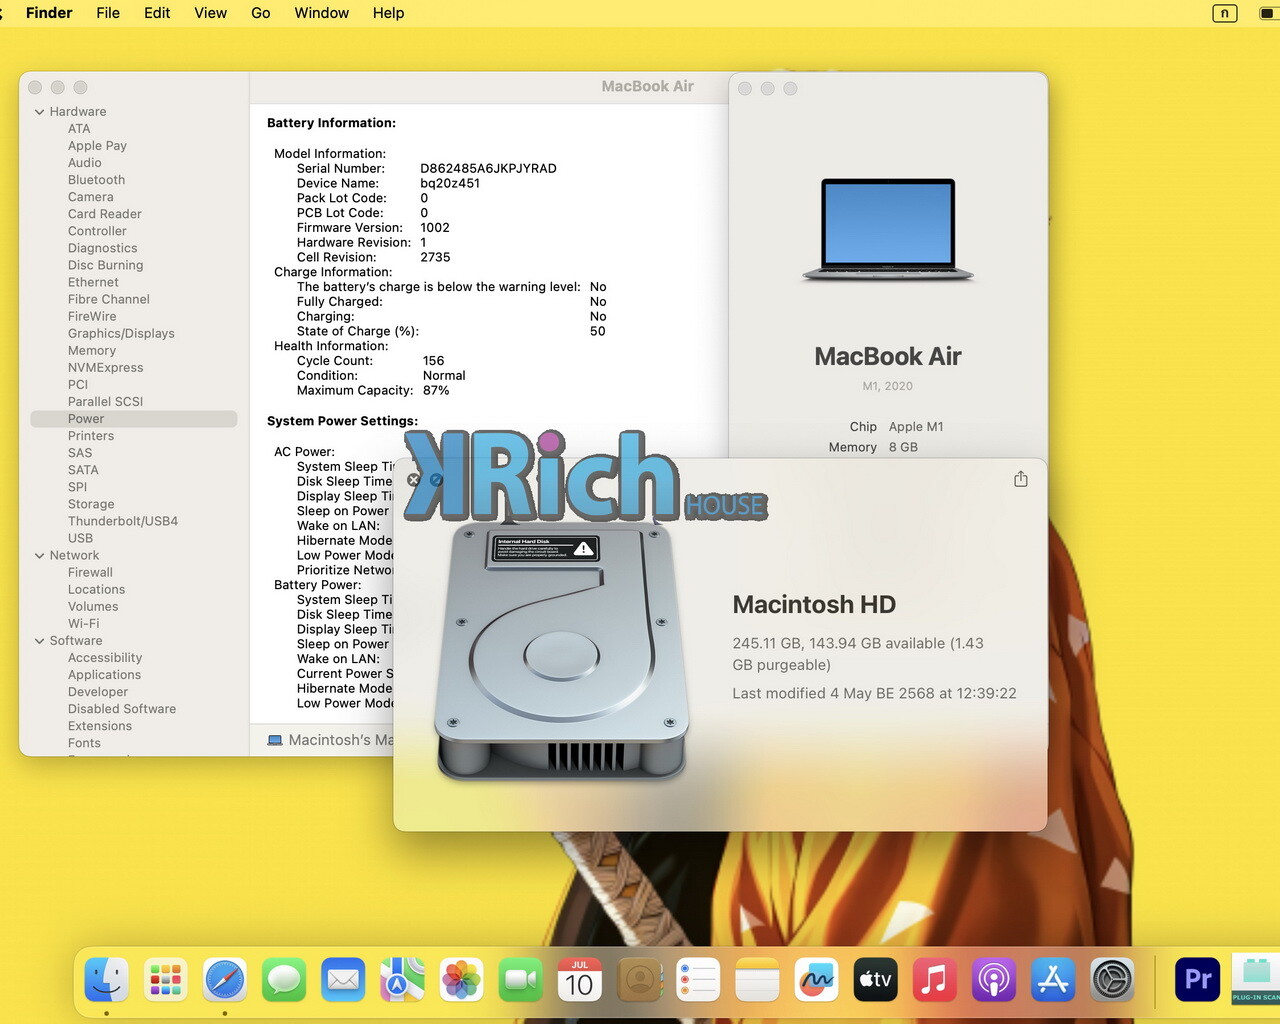Screen dimensions: 1280x1024
Task: Open the Photos app in Dock
Action: coord(461,980)
